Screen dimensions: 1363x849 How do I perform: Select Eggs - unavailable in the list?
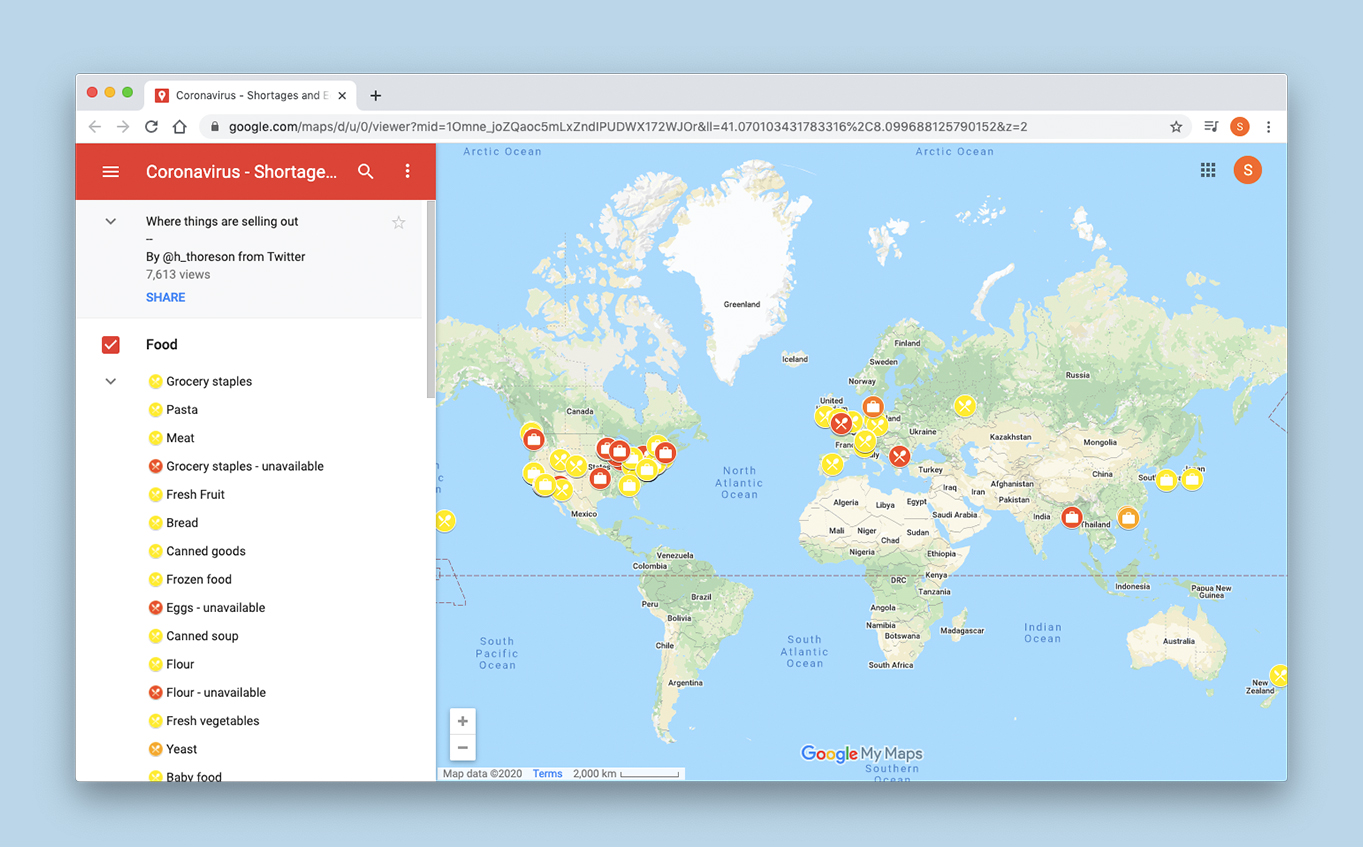215,608
